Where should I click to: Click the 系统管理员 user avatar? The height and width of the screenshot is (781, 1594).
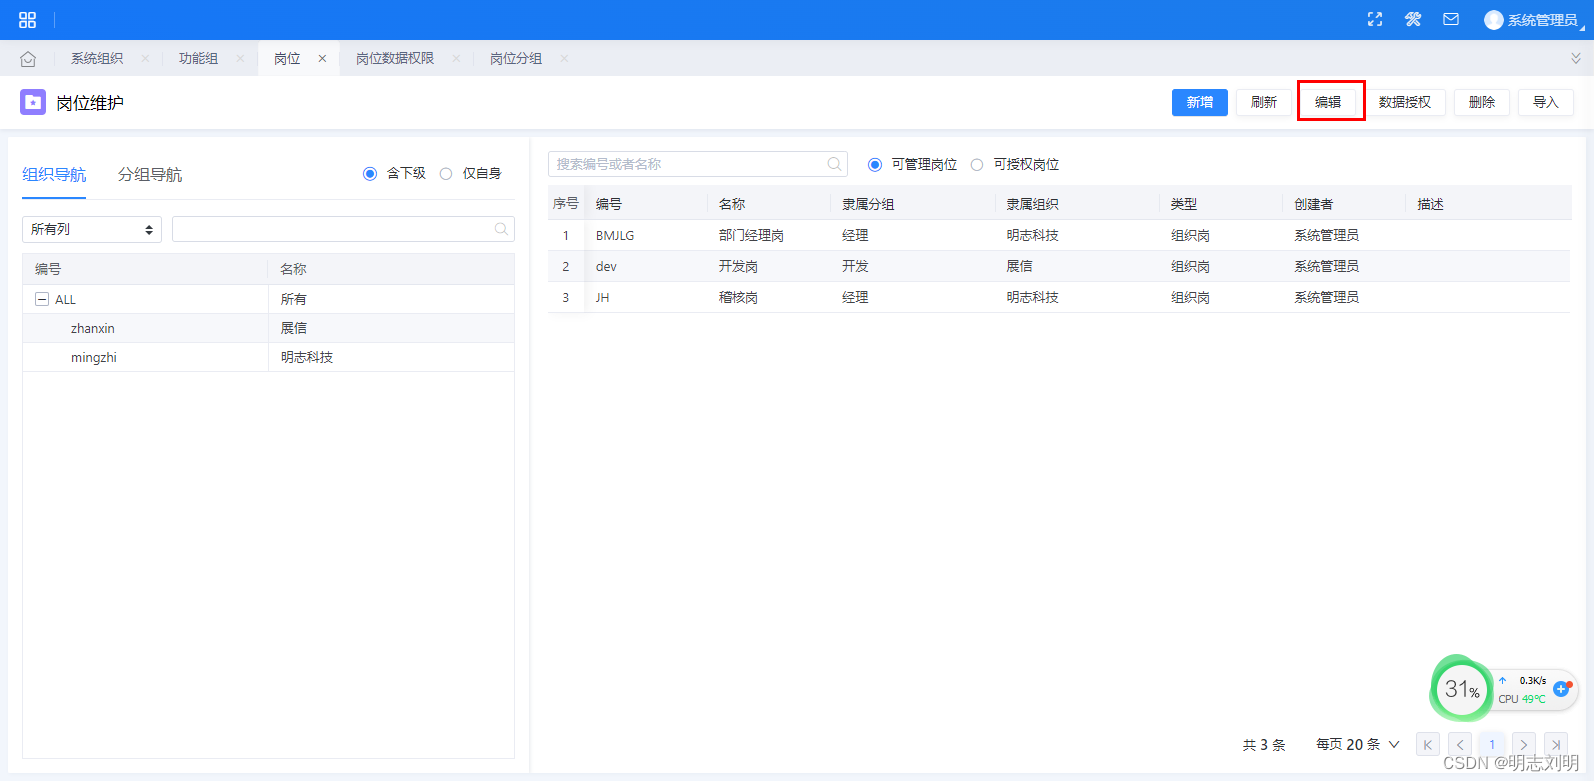tap(1494, 20)
